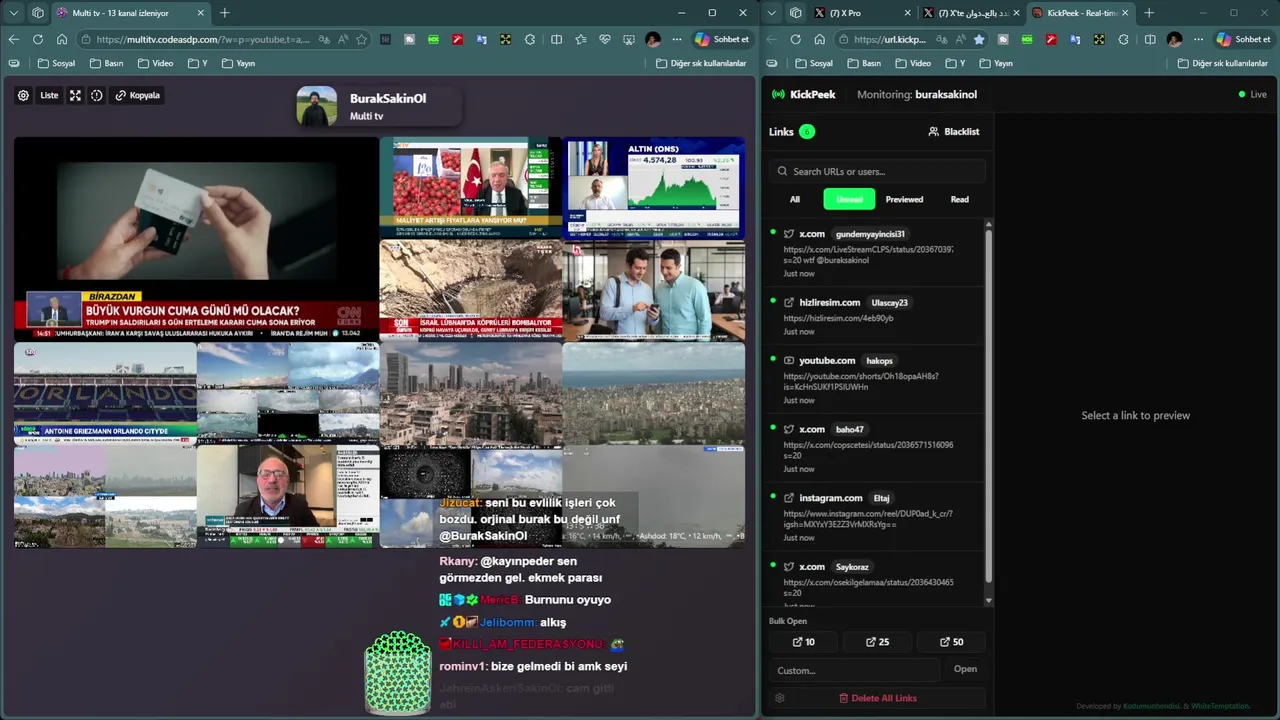Click the Kopyala link-copy button
This screenshot has height=720, width=1280.
coord(138,95)
